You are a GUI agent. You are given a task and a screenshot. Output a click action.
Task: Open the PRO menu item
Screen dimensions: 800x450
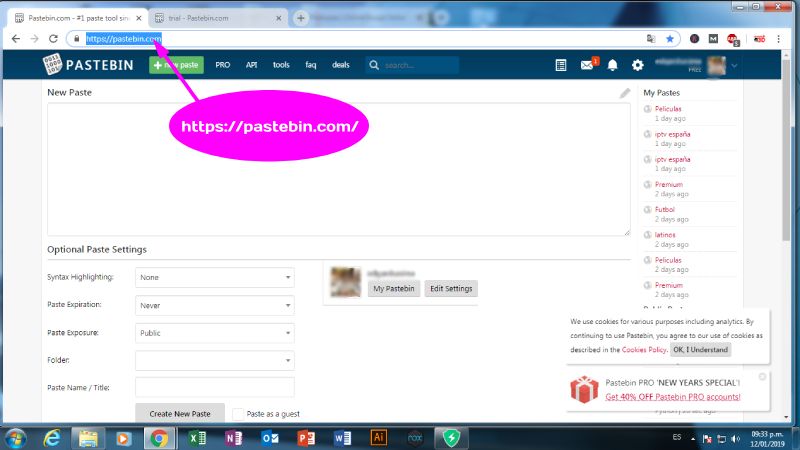coord(222,65)
